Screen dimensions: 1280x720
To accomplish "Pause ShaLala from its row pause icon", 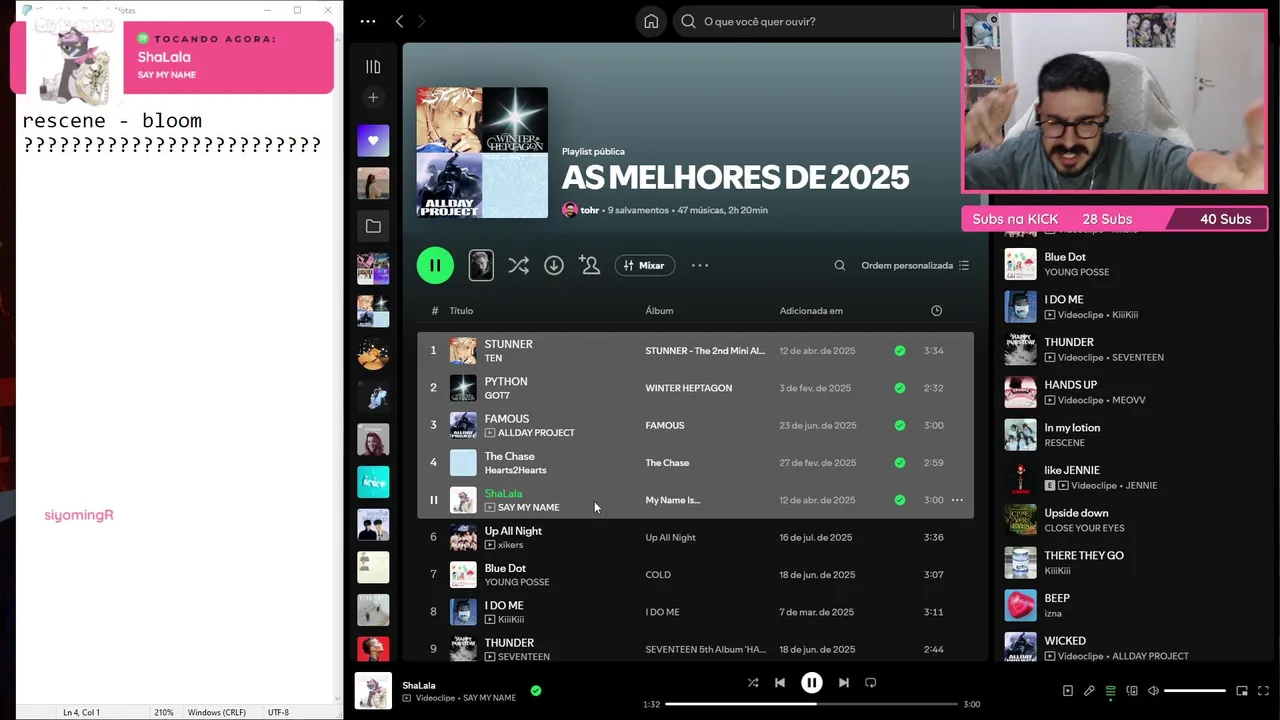I will click(434, 500).
